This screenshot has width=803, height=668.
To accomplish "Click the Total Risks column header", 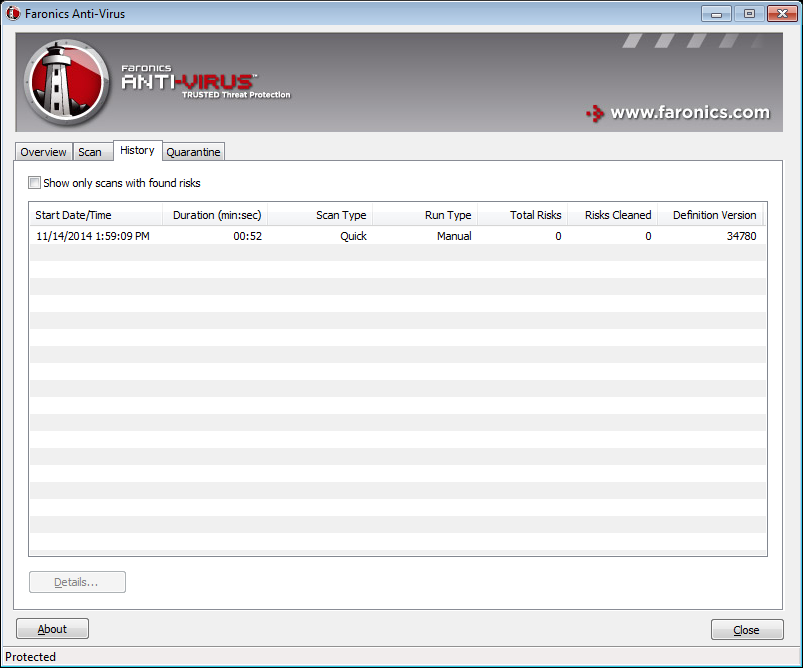I will pos(523,215).
